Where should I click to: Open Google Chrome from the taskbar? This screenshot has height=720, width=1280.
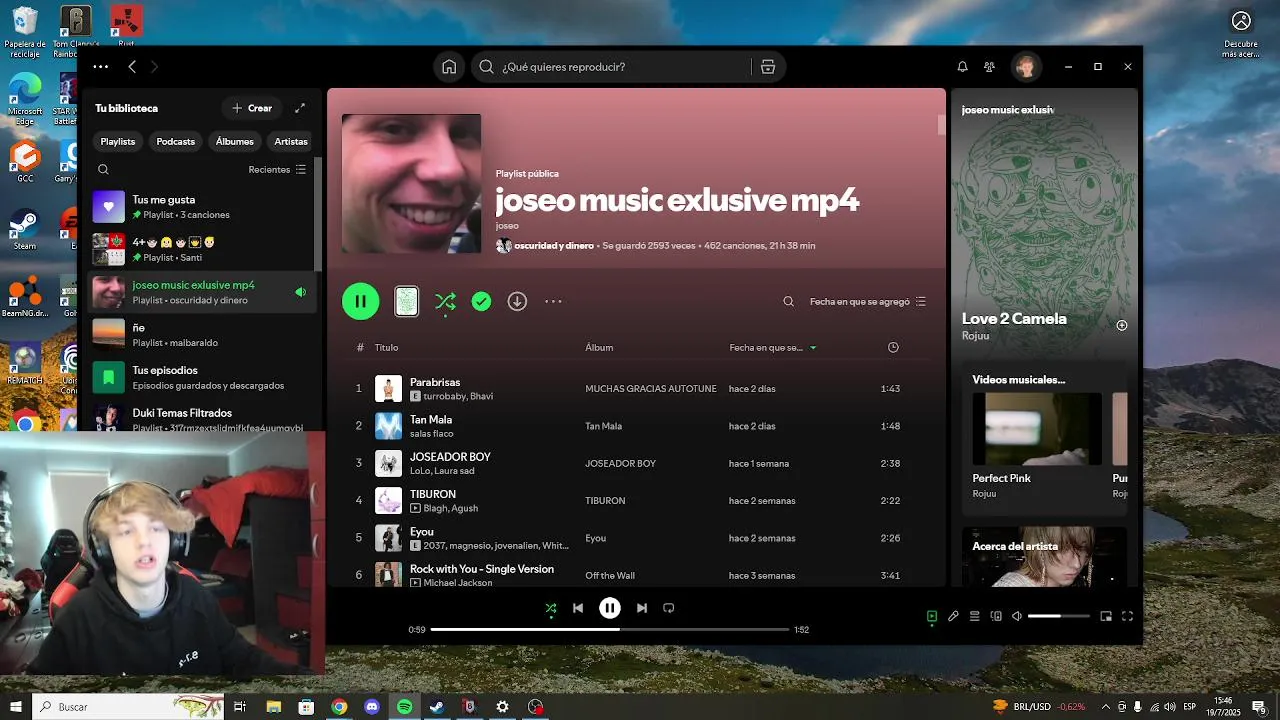pos(339,707)
